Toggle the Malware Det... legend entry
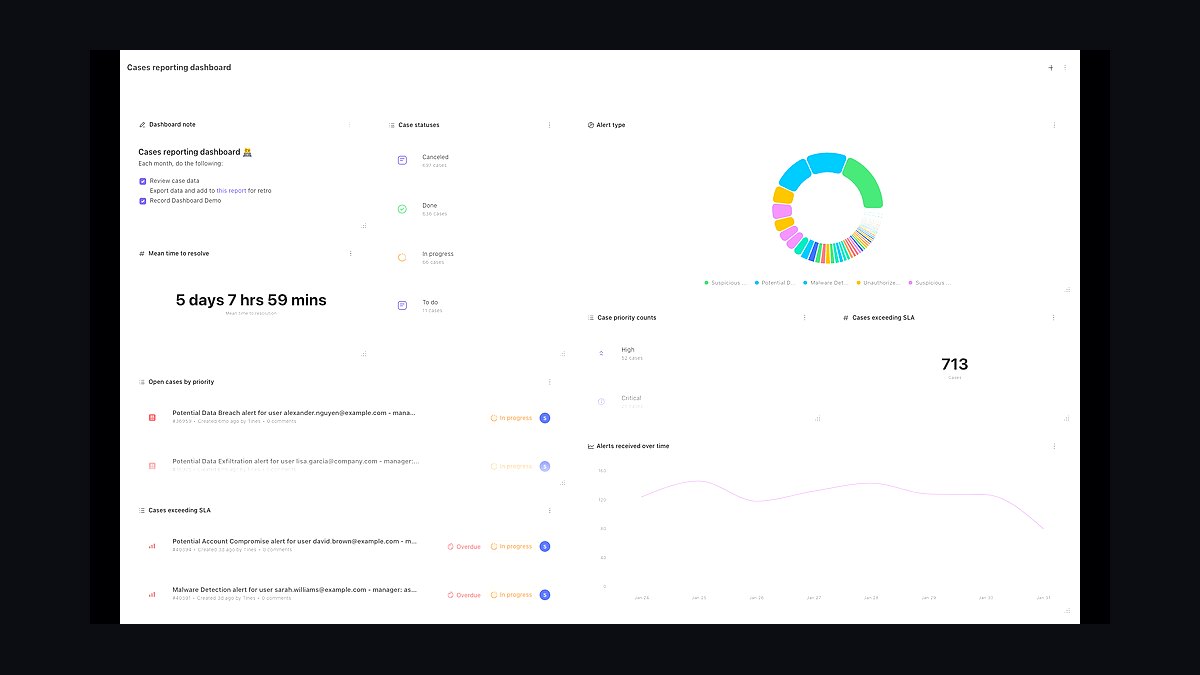Screen dimensions: 1200x675 [x=826, y=283]
